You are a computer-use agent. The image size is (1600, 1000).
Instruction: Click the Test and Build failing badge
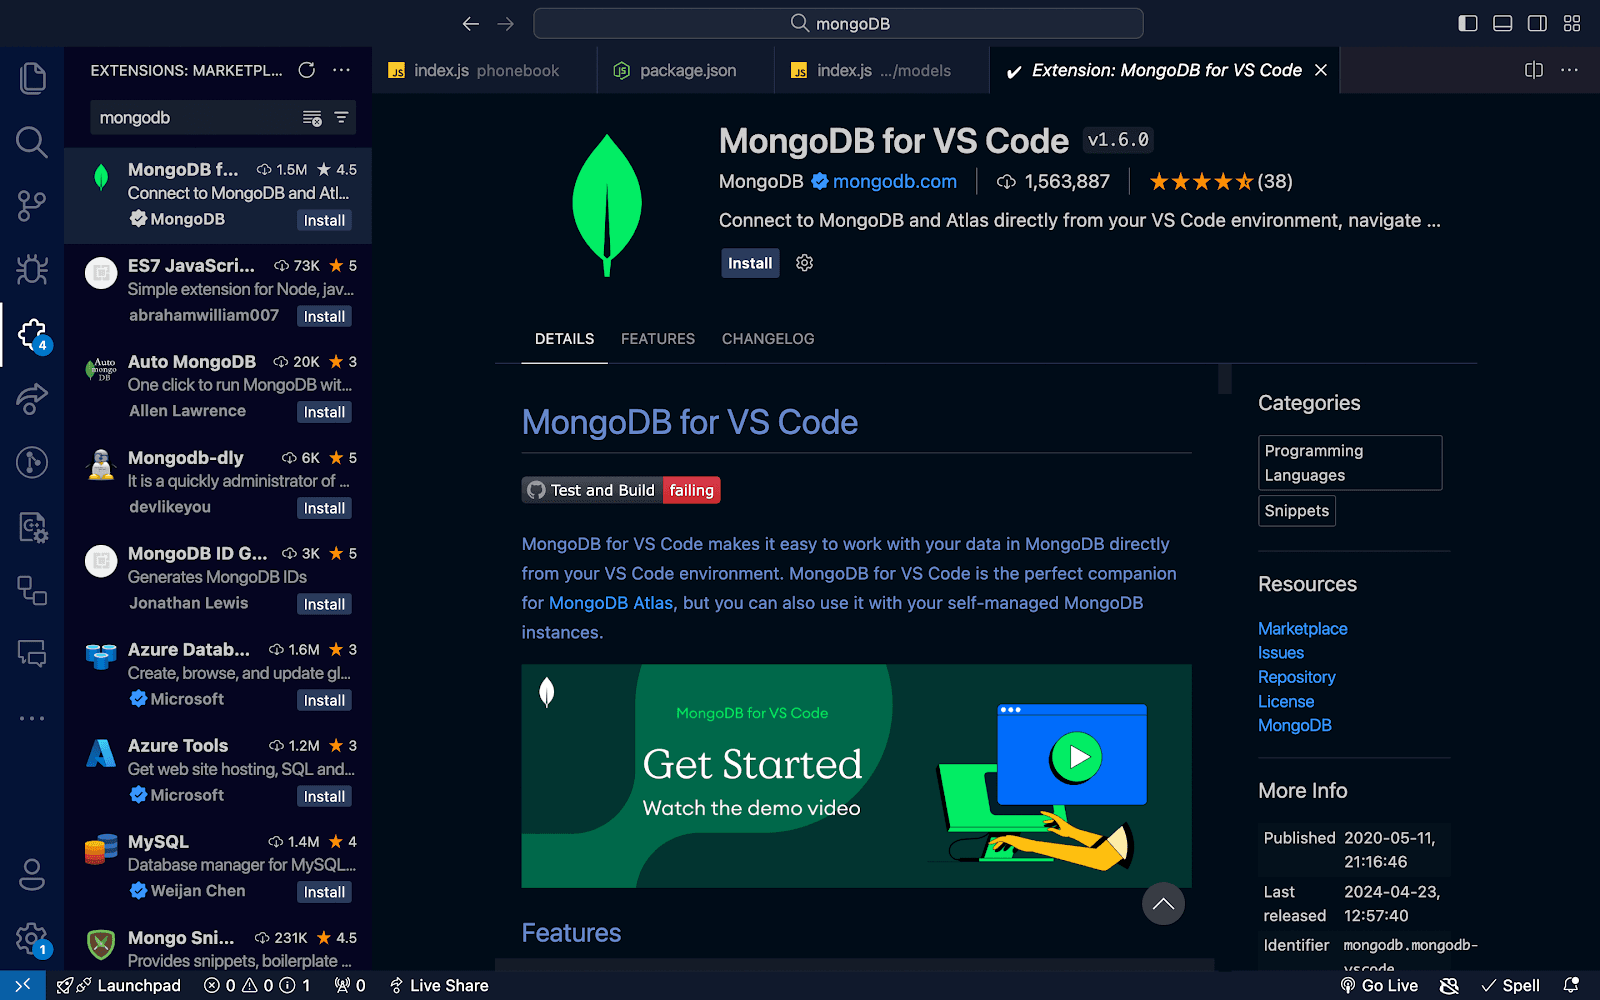(621, 490)
